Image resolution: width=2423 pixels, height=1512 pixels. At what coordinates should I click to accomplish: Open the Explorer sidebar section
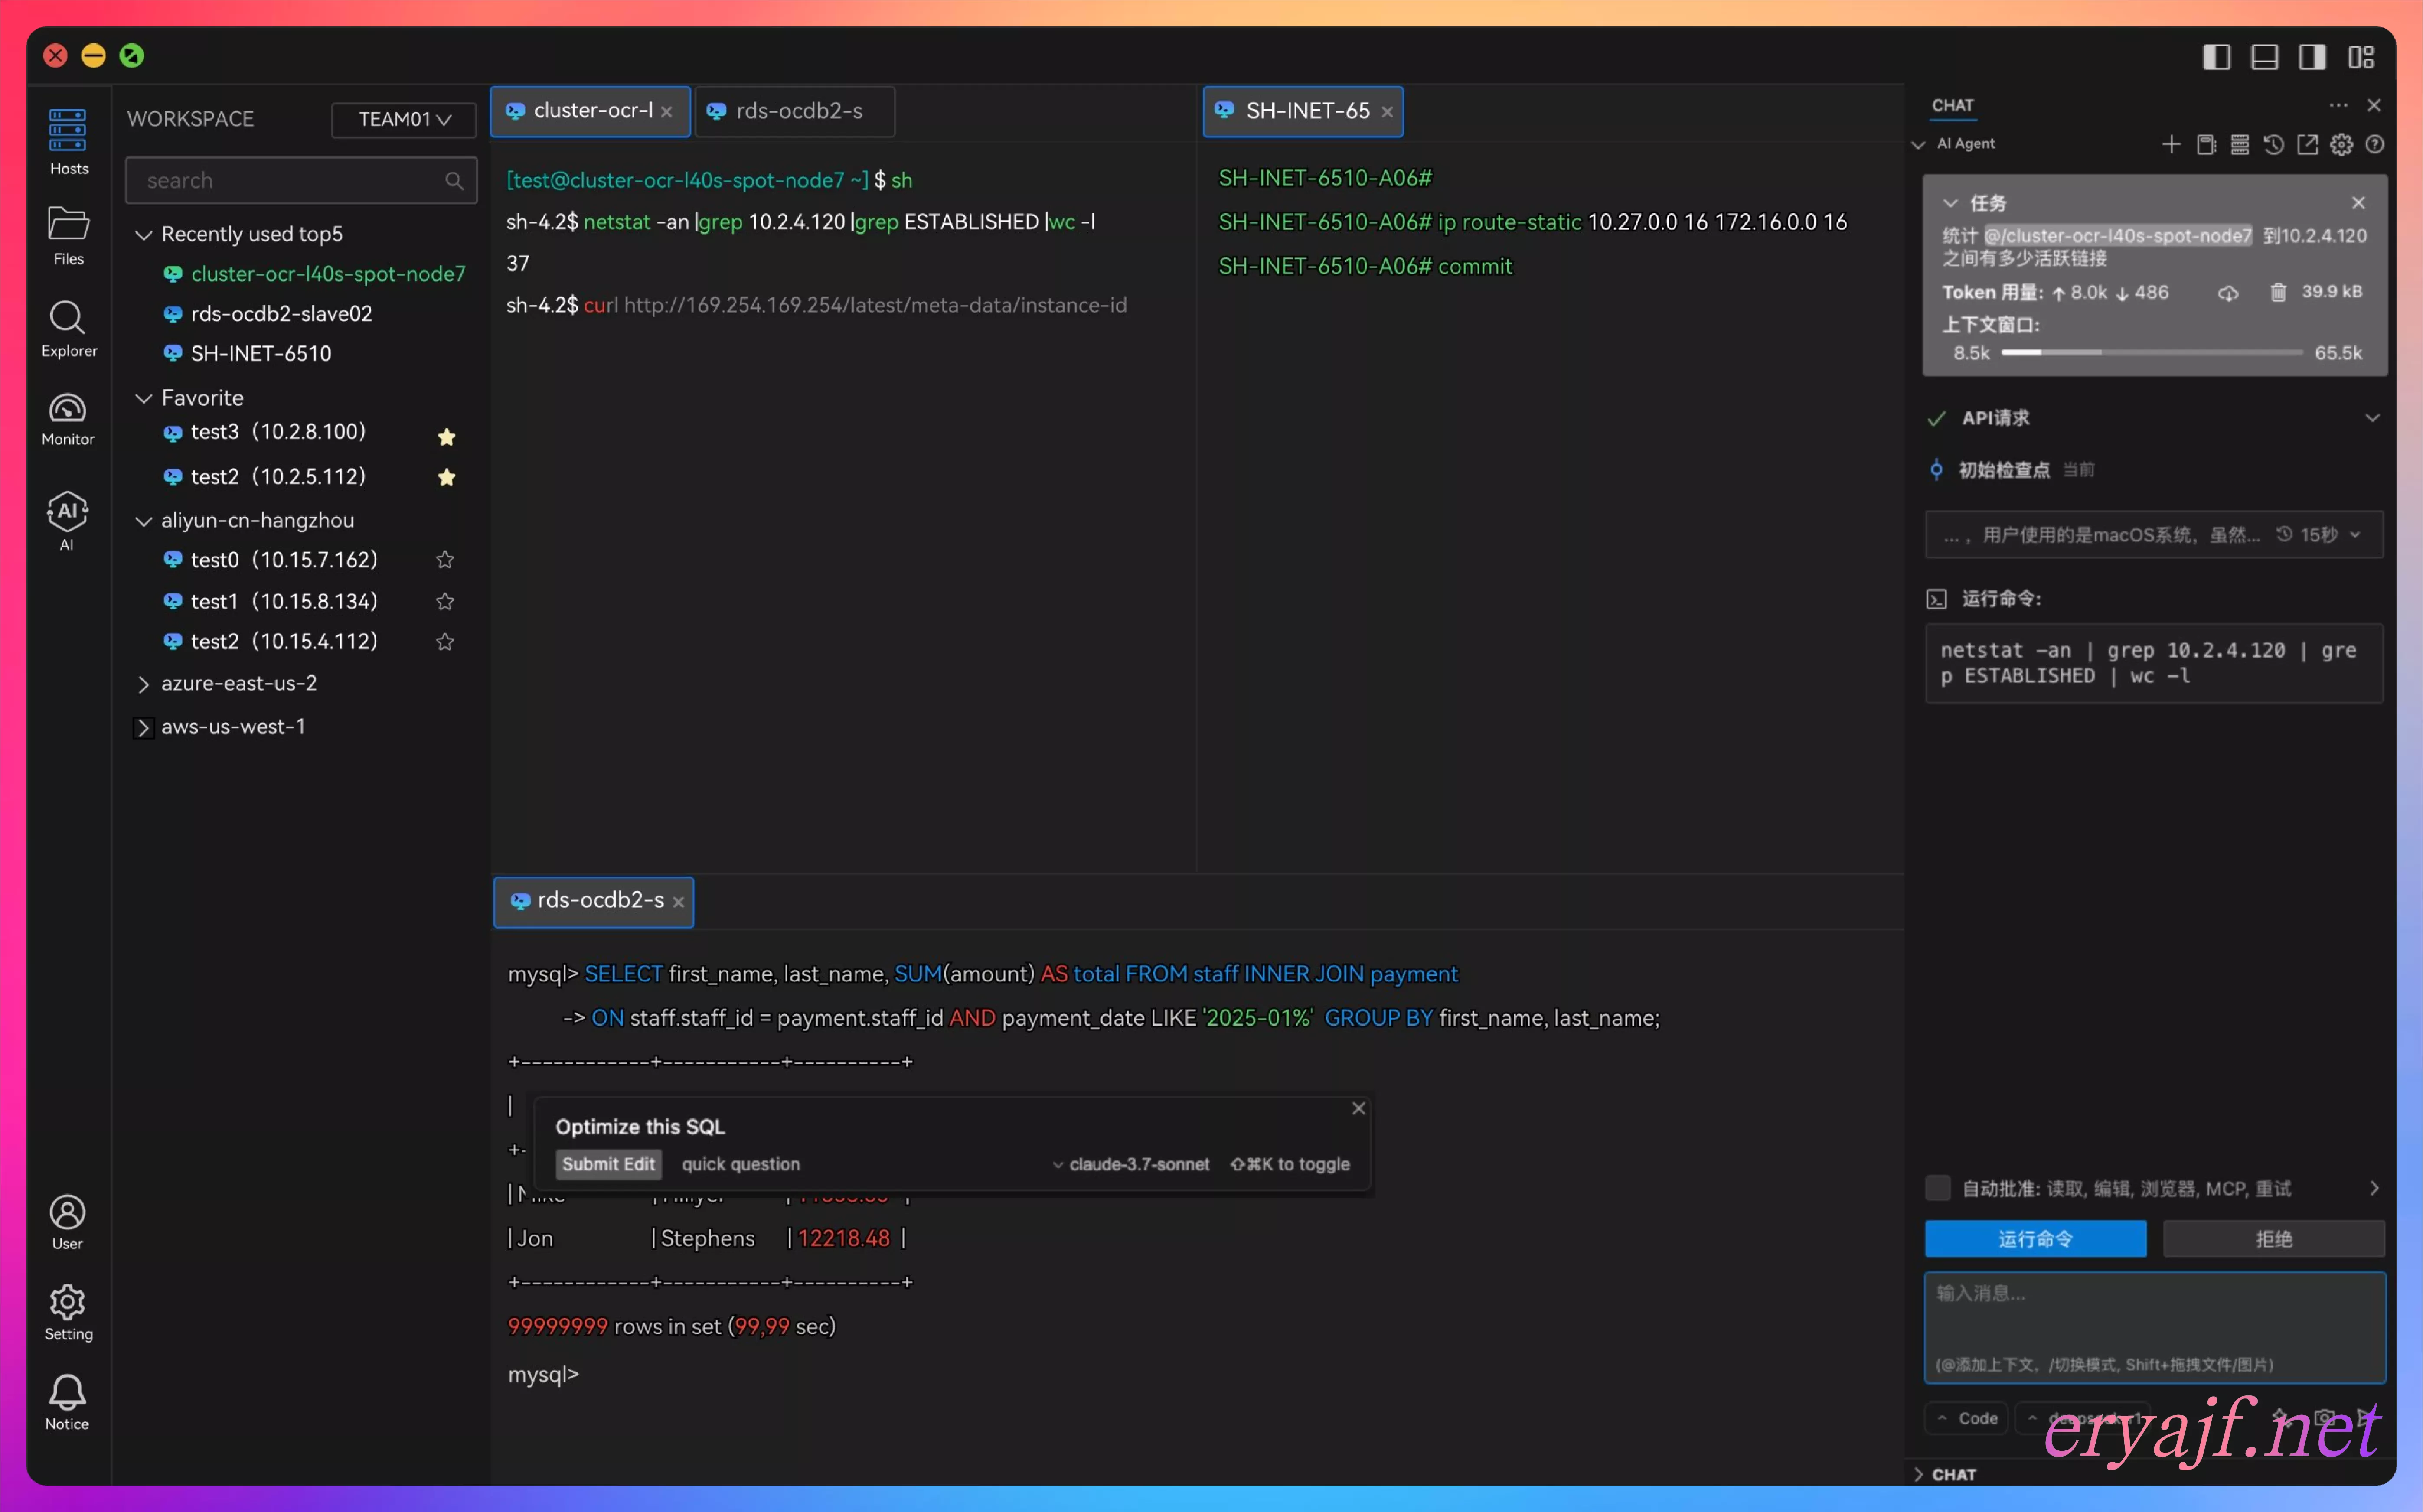68,329
